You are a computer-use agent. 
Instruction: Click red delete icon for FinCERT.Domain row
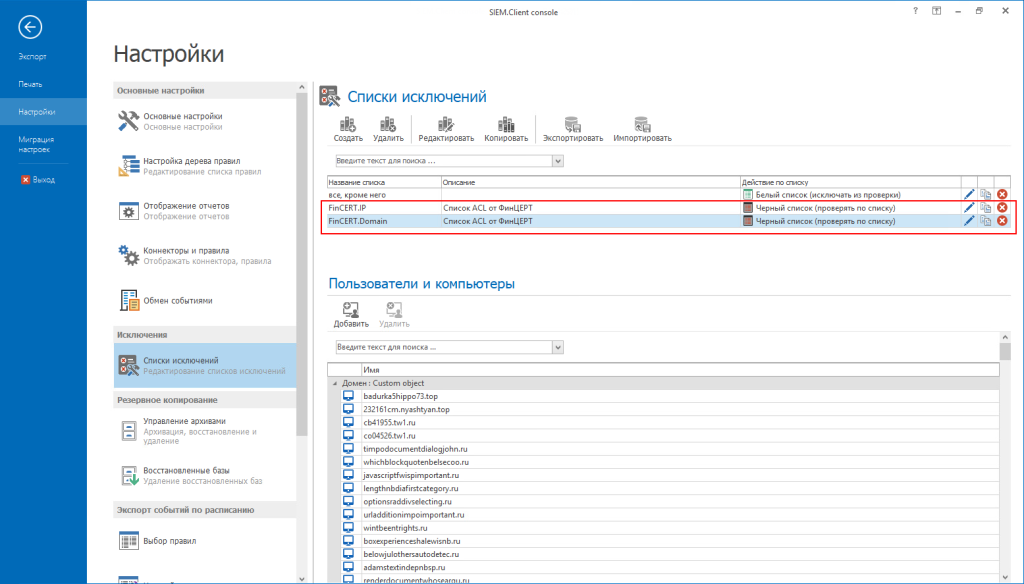(1002, 221)
